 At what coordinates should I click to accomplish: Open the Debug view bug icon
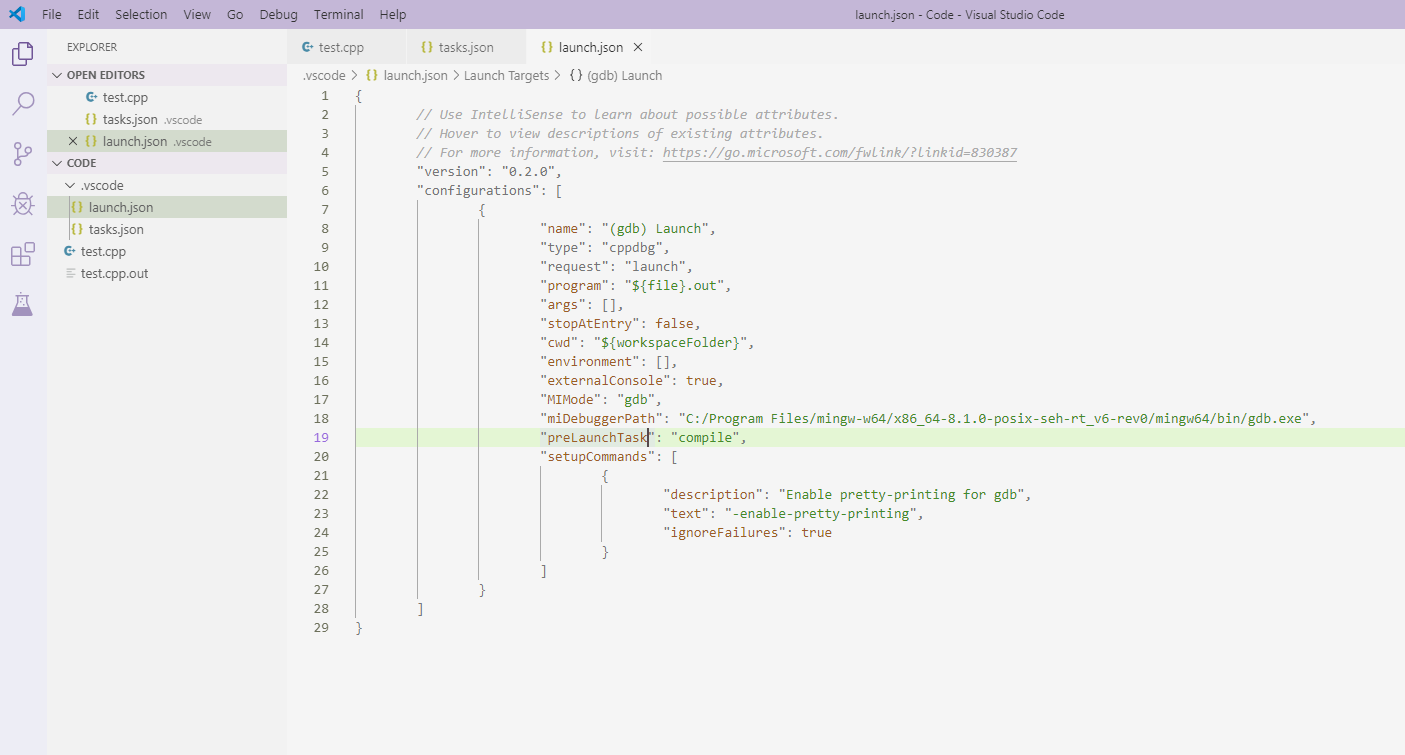pos(23,204)
